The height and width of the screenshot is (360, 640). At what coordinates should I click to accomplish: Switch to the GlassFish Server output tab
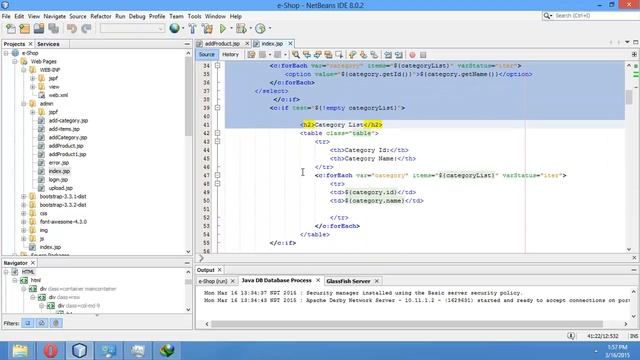point(348,281)
